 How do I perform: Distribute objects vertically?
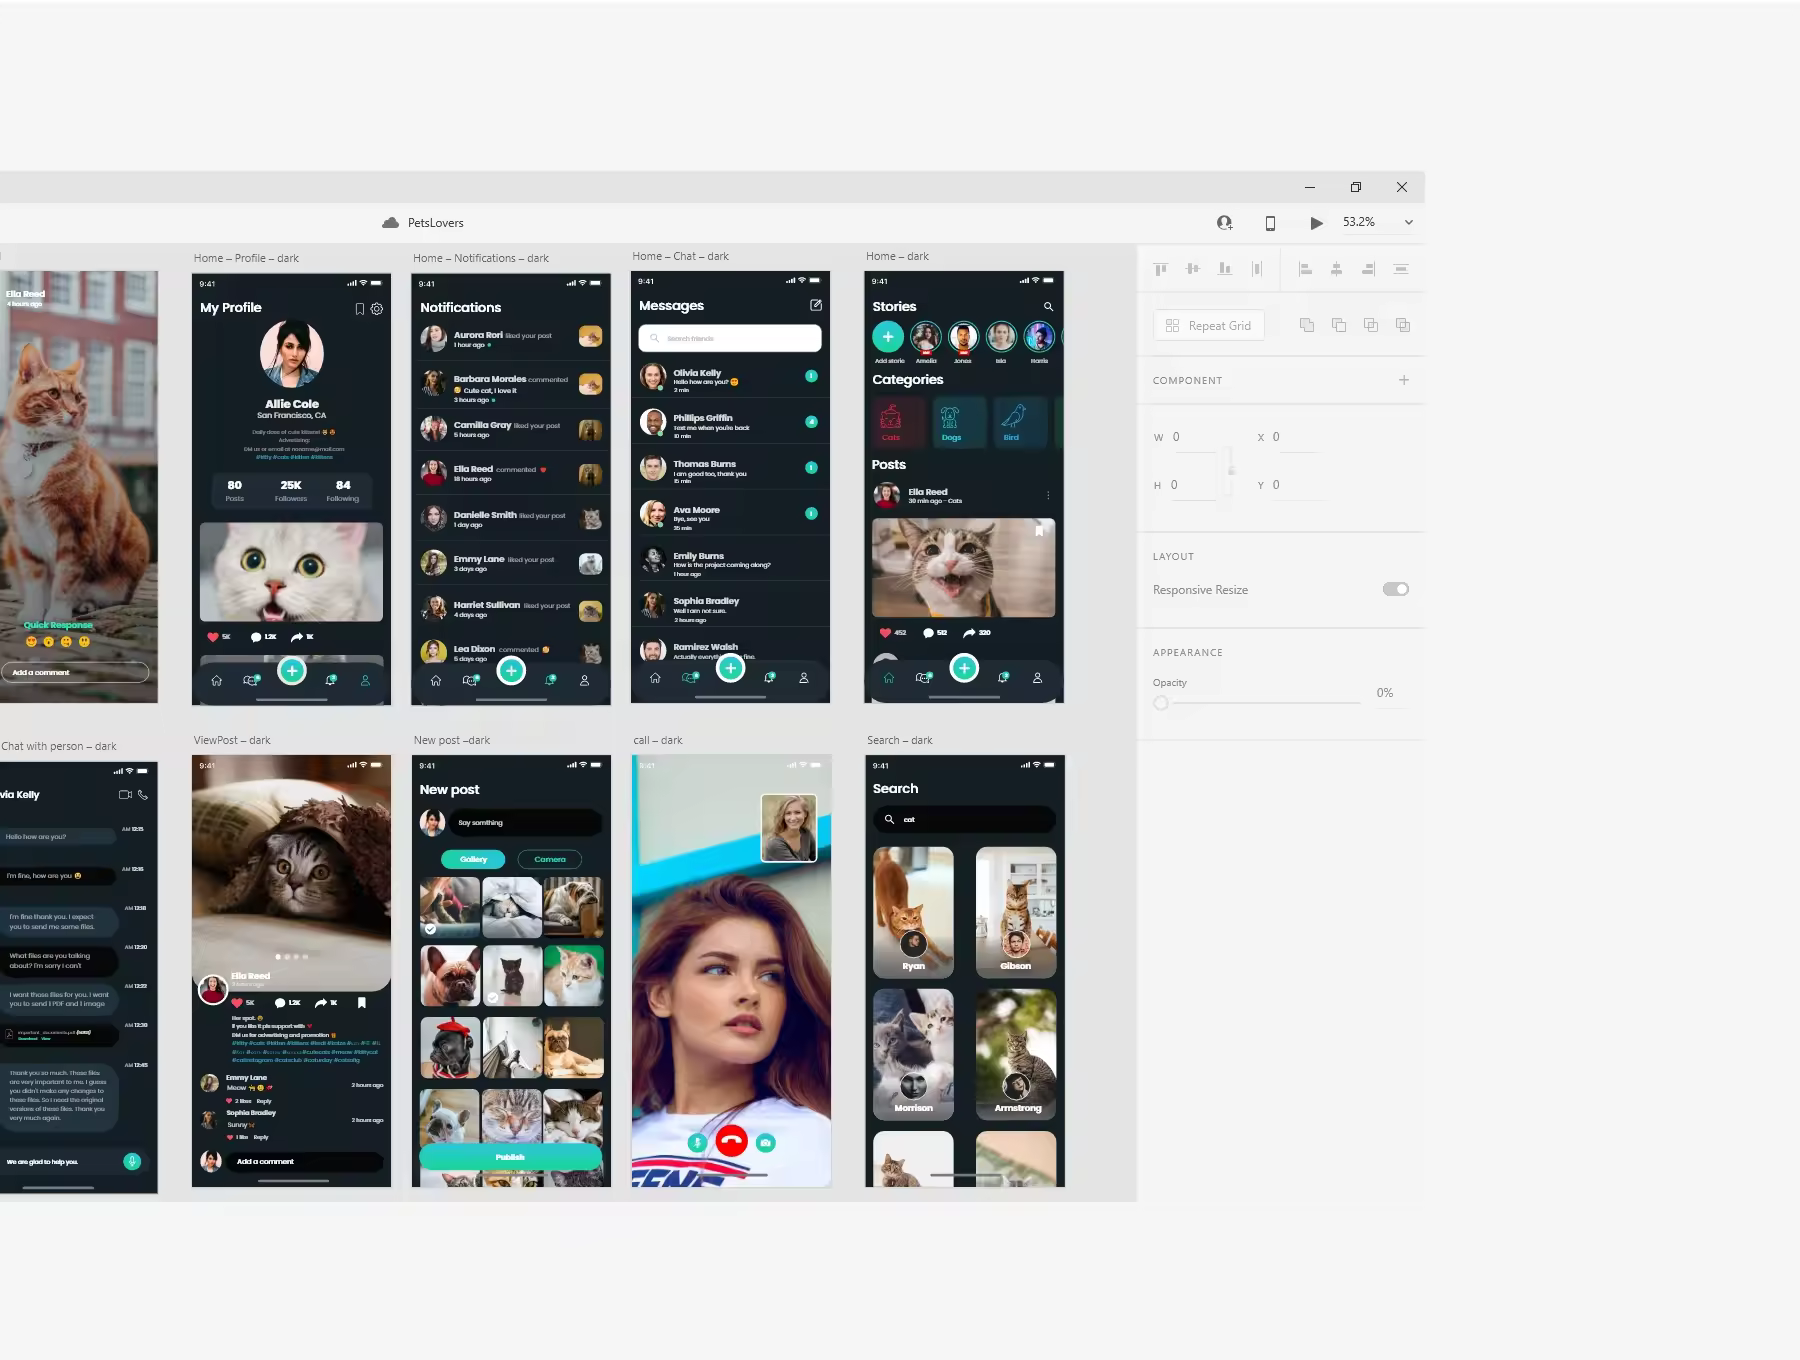coord(1401,269)
